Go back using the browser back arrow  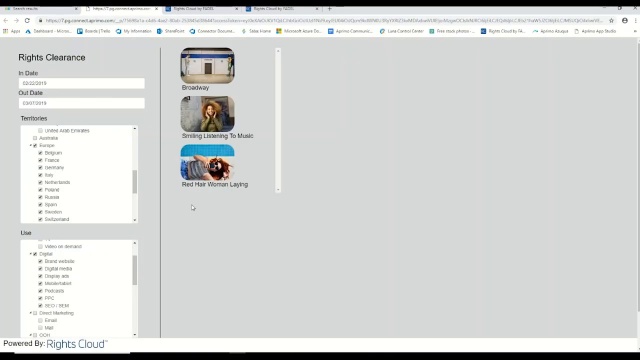point(6,20)
